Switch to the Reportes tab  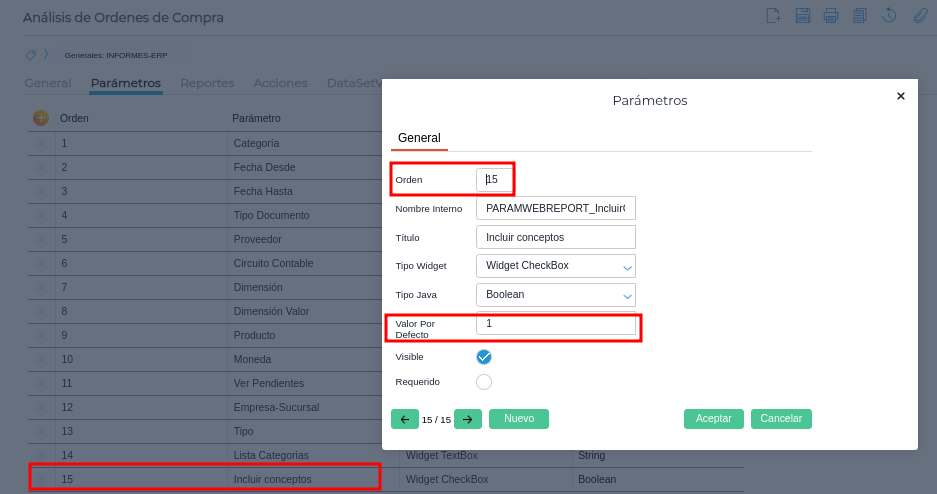point(207,83)
